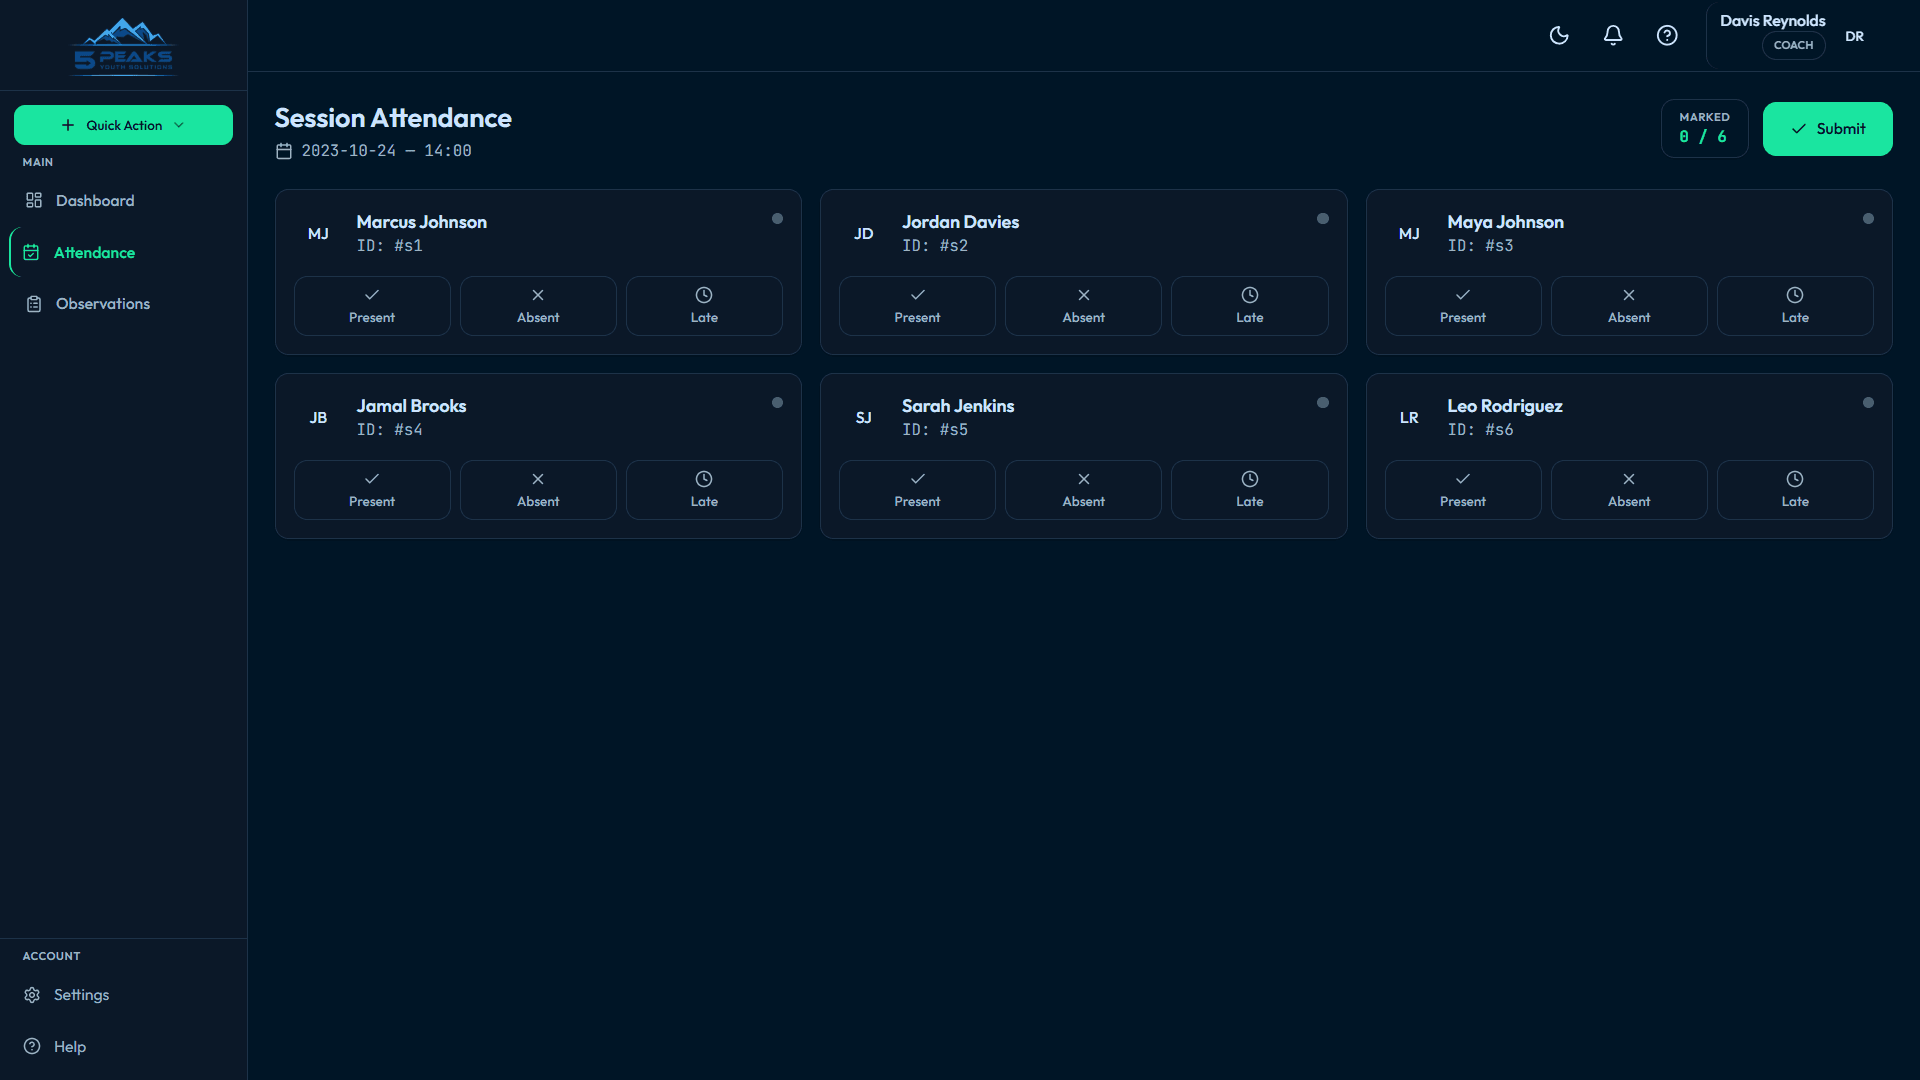
Task: Mark Maya Johnson as Absent
Action: [x=1629, y=306]
